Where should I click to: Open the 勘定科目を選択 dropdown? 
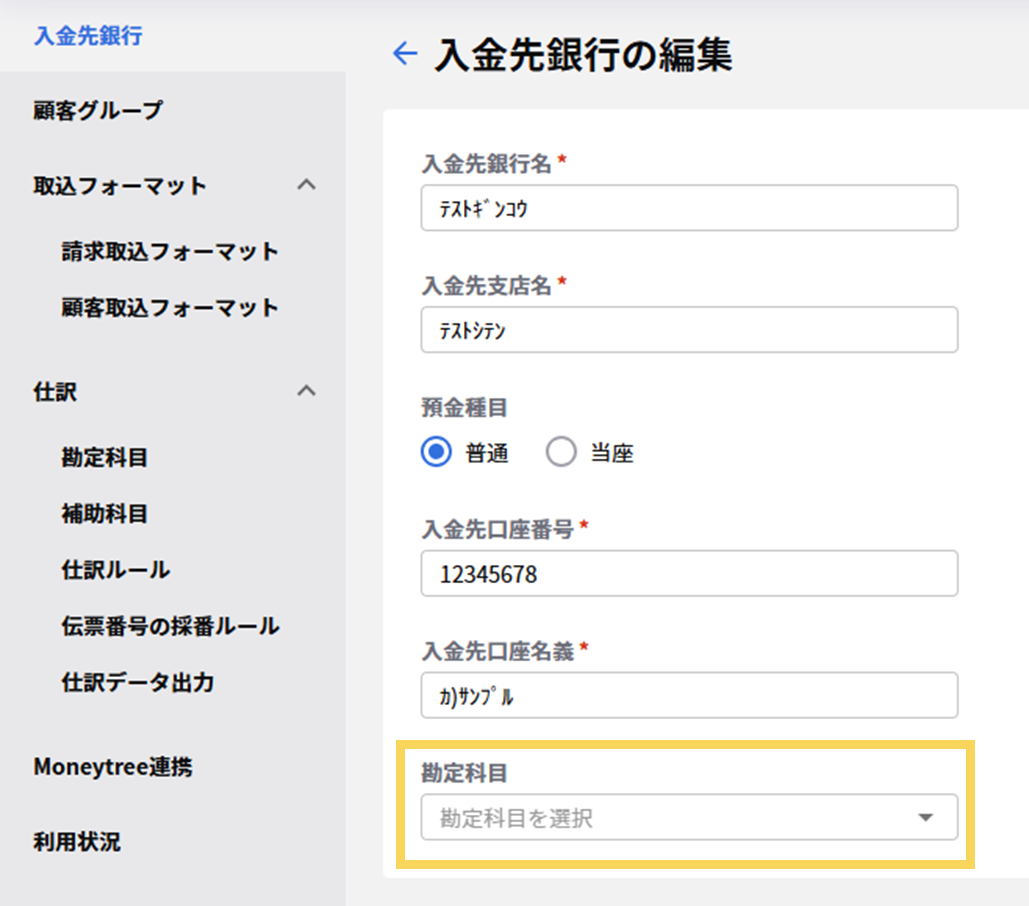tap(688, 818)
